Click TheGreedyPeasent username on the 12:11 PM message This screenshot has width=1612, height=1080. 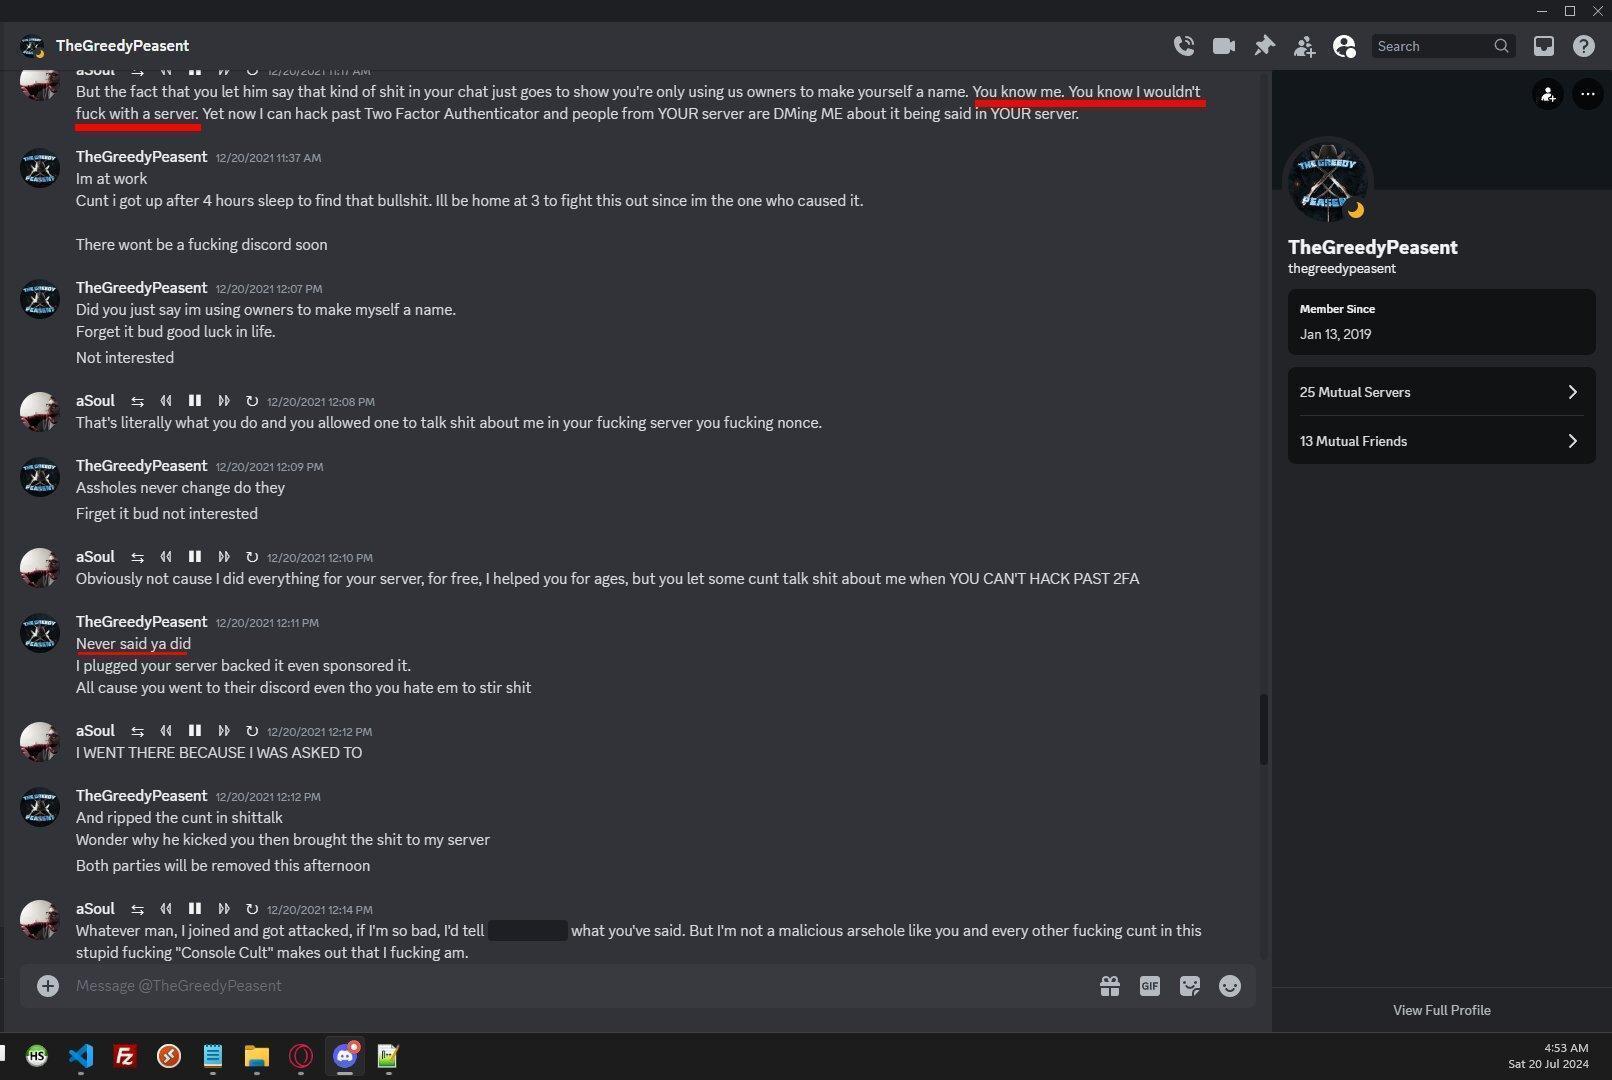coord(142,622)
